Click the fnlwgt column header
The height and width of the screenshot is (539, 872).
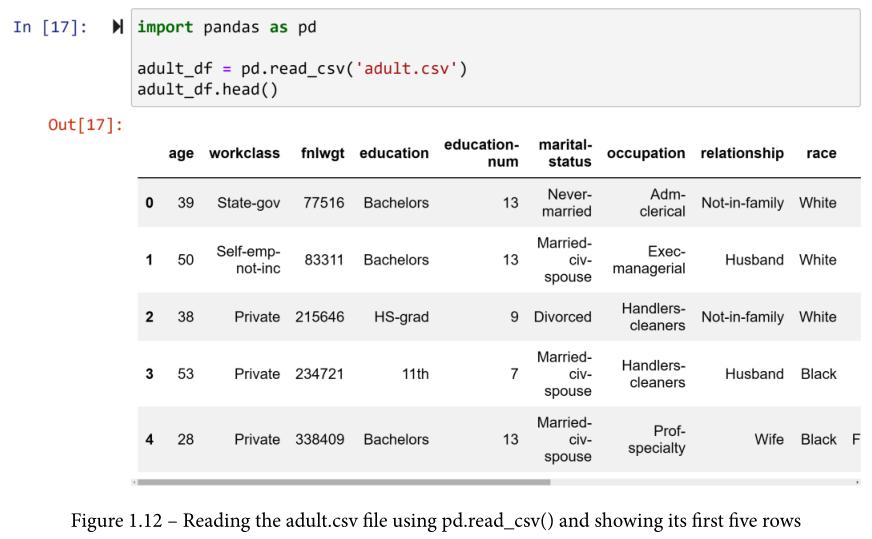[320, 153]
